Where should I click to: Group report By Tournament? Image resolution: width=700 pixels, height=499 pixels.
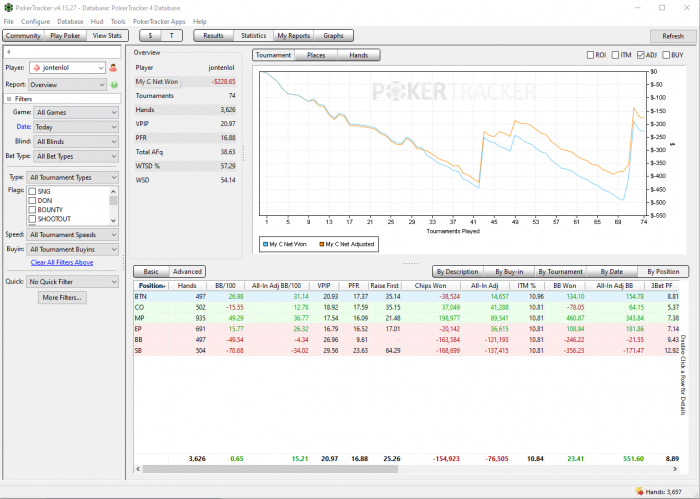[560, 271]
